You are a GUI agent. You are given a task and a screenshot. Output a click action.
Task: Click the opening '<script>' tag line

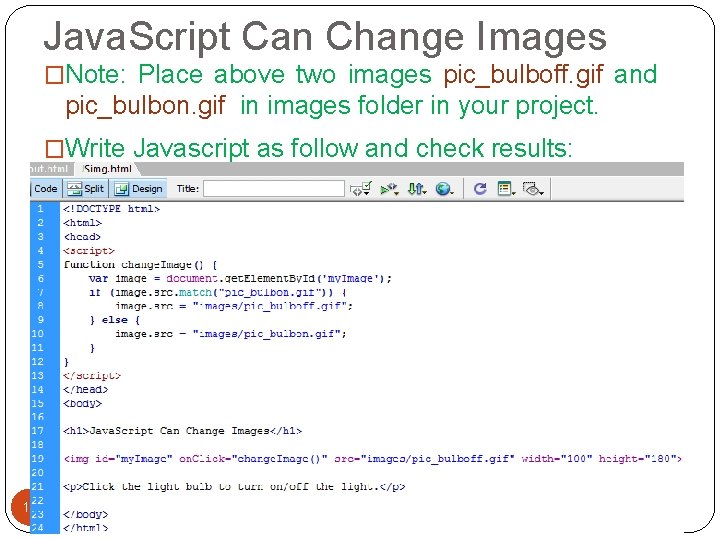[89, 251]
